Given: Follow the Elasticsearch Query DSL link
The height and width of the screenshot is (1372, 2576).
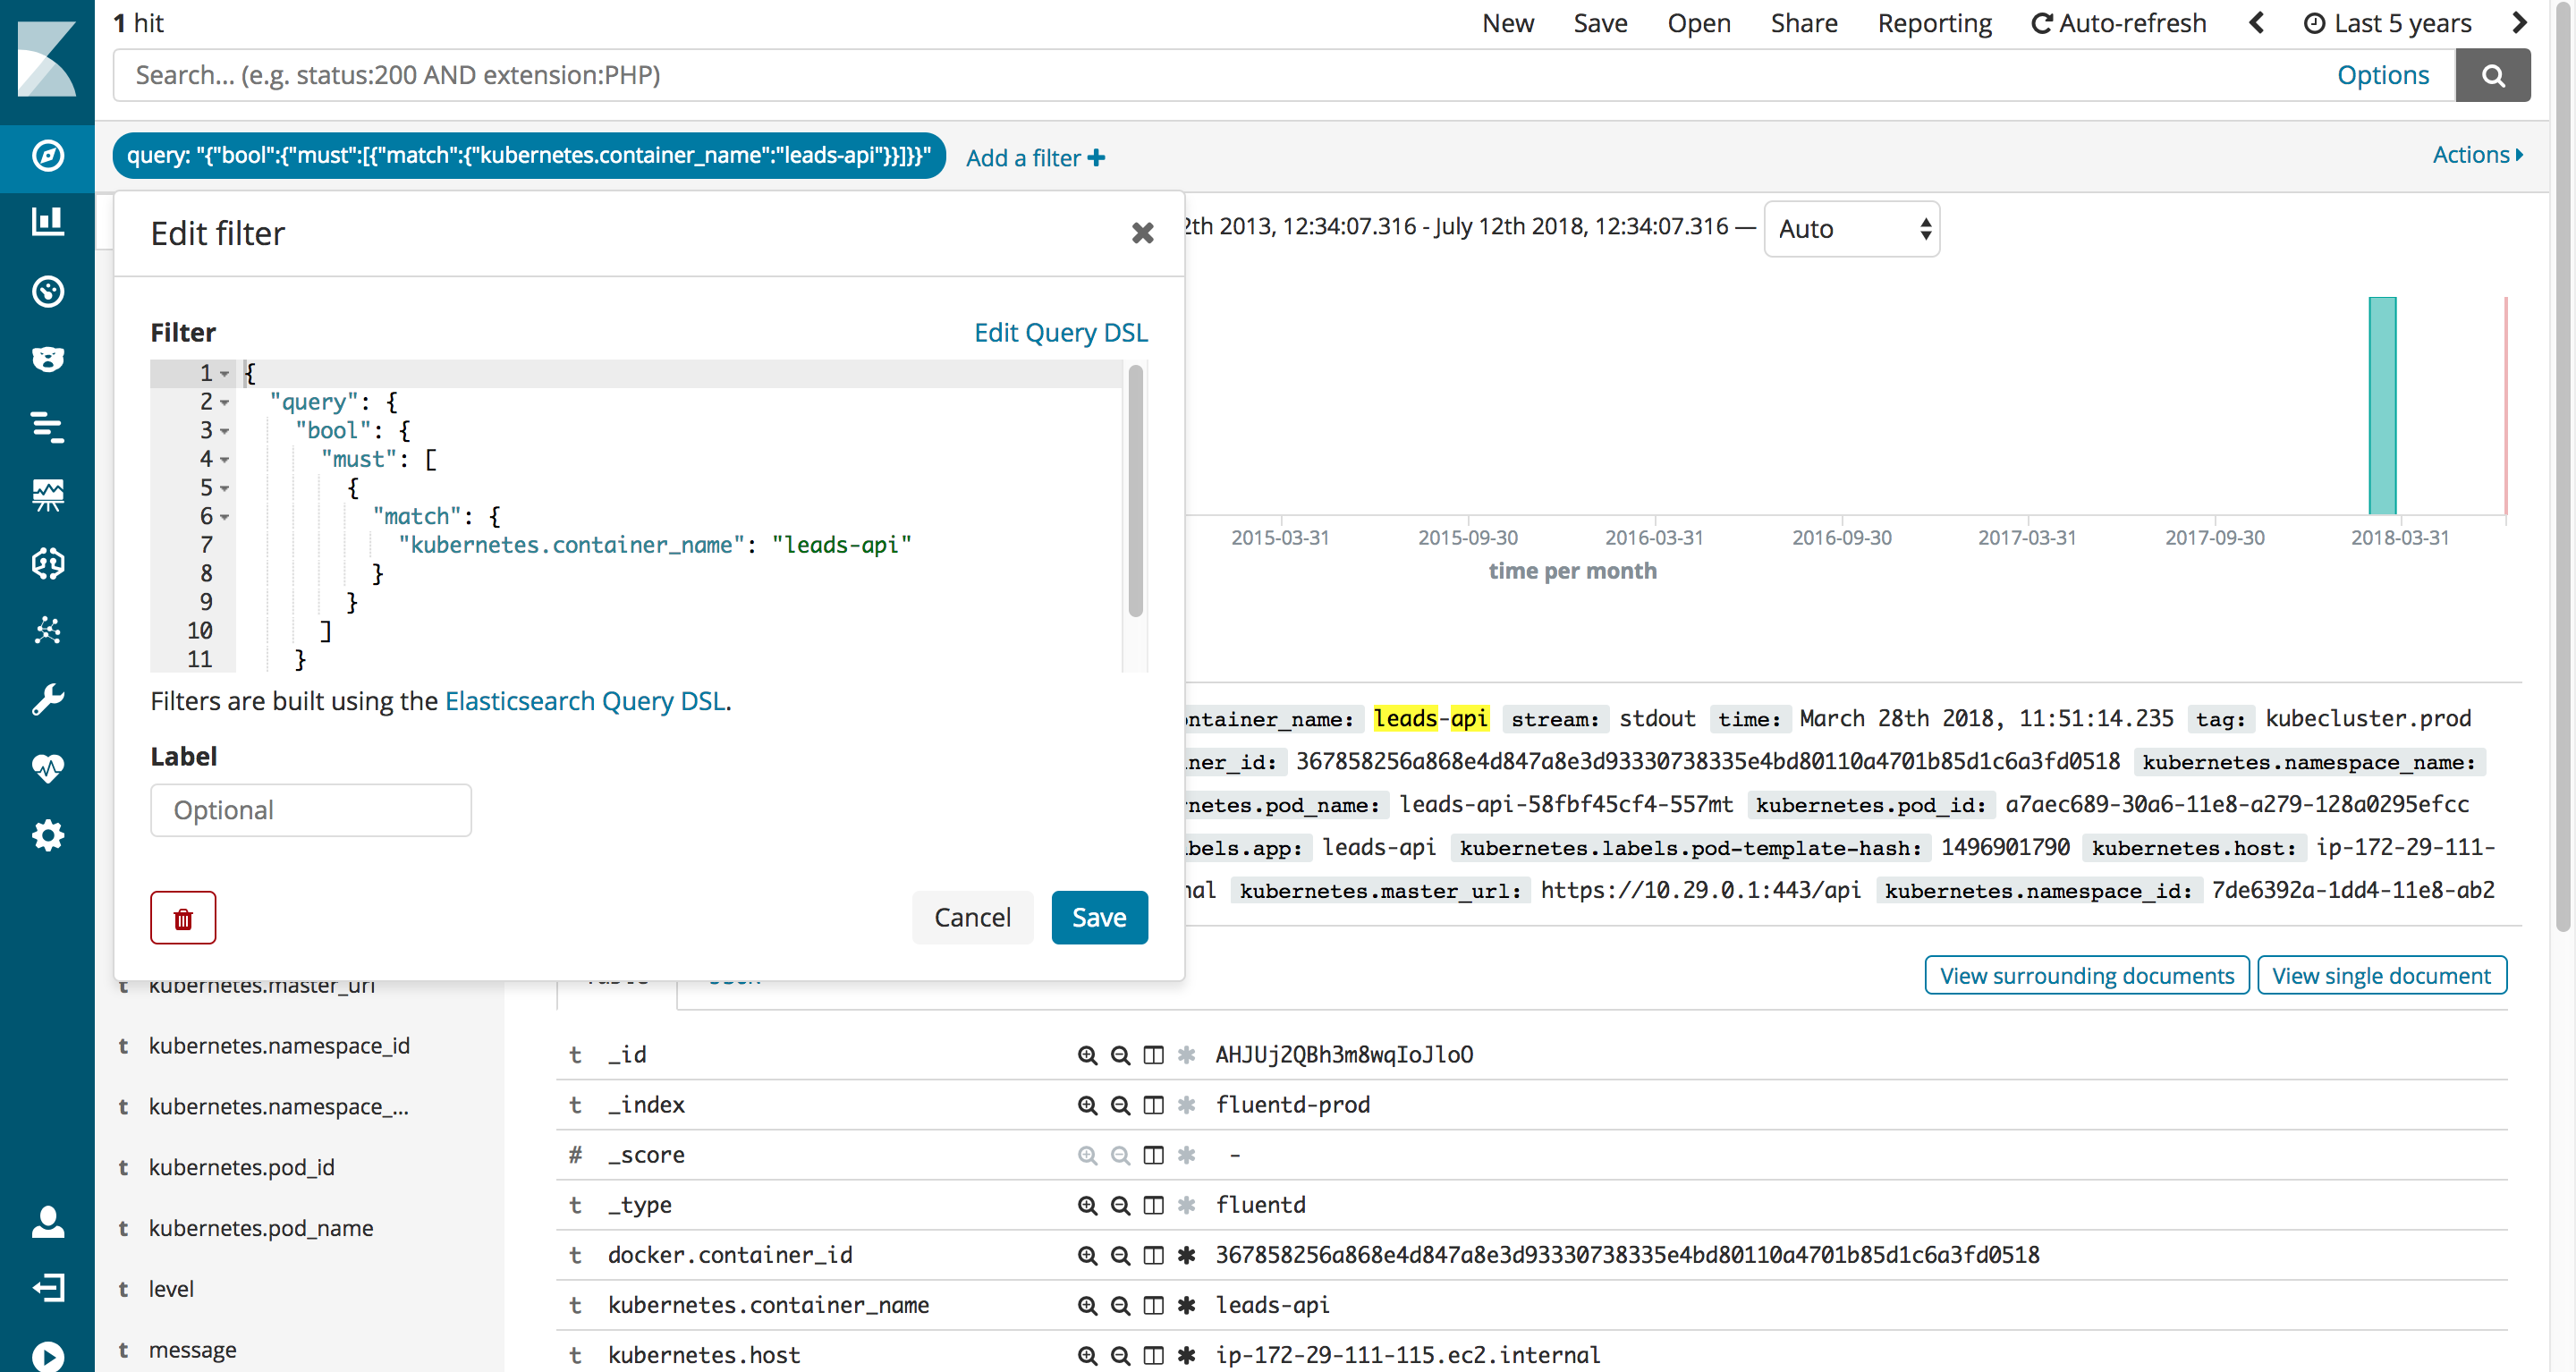Looking at the screenshot, I should click(x=586, y=701).
